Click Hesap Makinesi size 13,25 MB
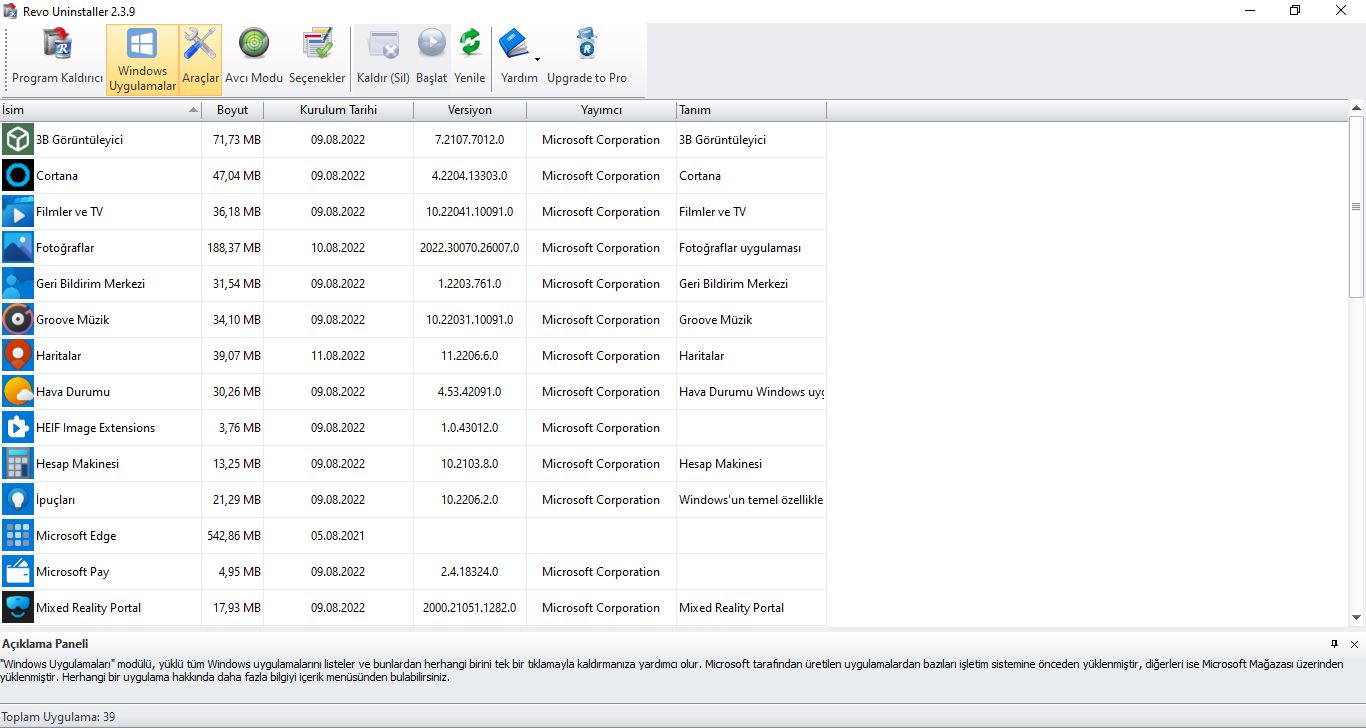This screenshot has width=1366, height=728. click(x=237, y=464)
